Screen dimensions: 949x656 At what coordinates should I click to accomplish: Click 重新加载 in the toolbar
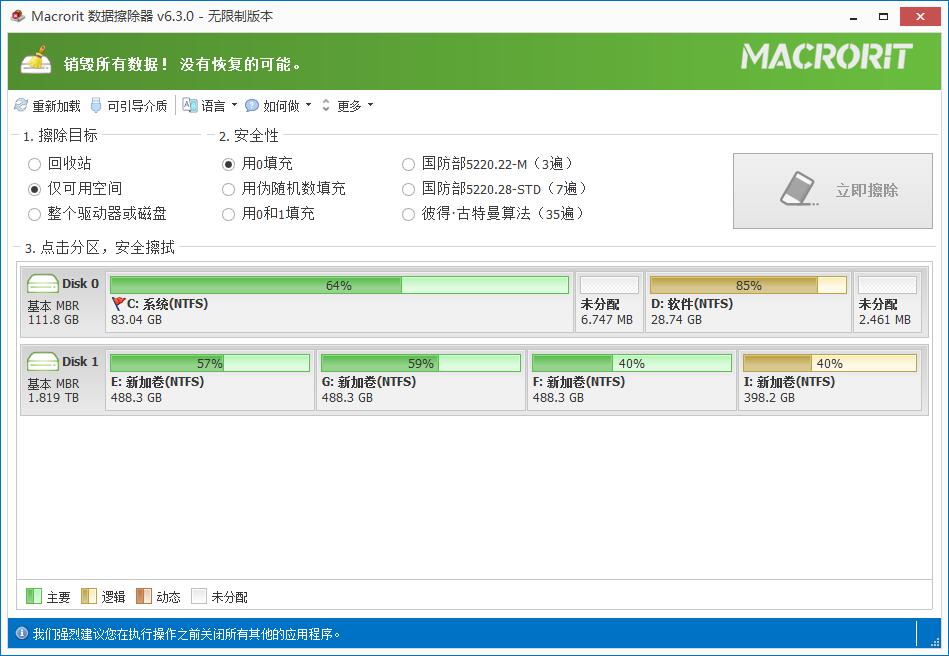48,106
